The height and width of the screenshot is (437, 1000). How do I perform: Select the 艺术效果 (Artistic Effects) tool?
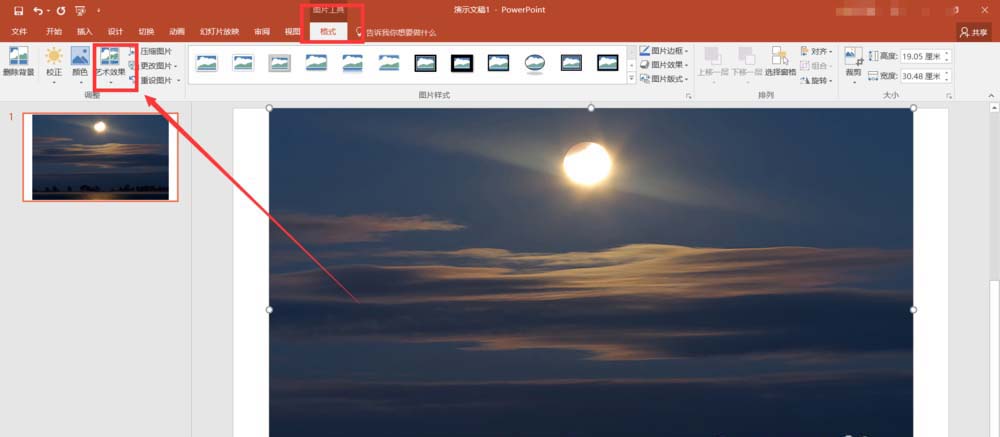pos(110,63)
